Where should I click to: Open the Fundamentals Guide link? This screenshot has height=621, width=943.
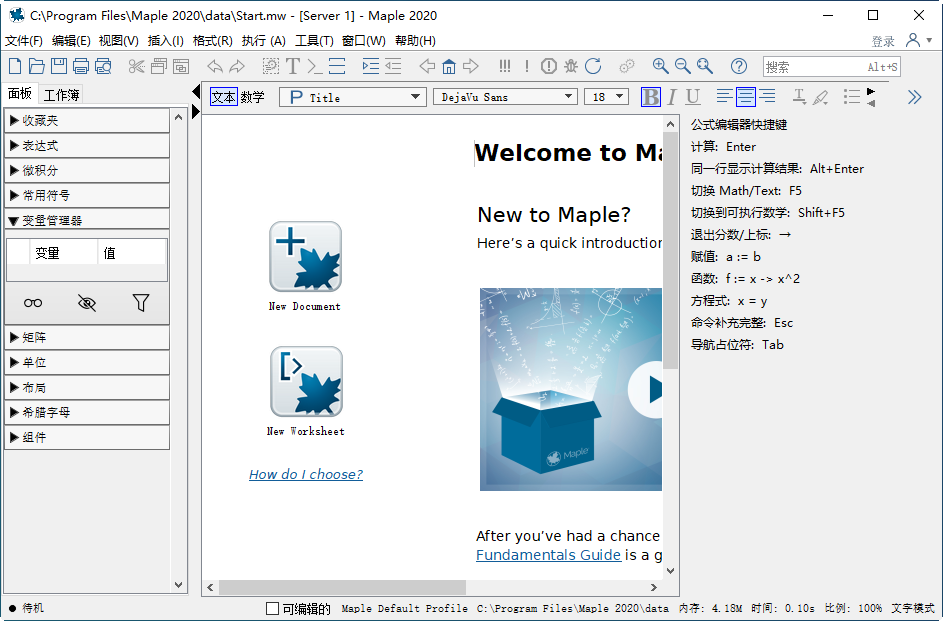click(548, 555)
